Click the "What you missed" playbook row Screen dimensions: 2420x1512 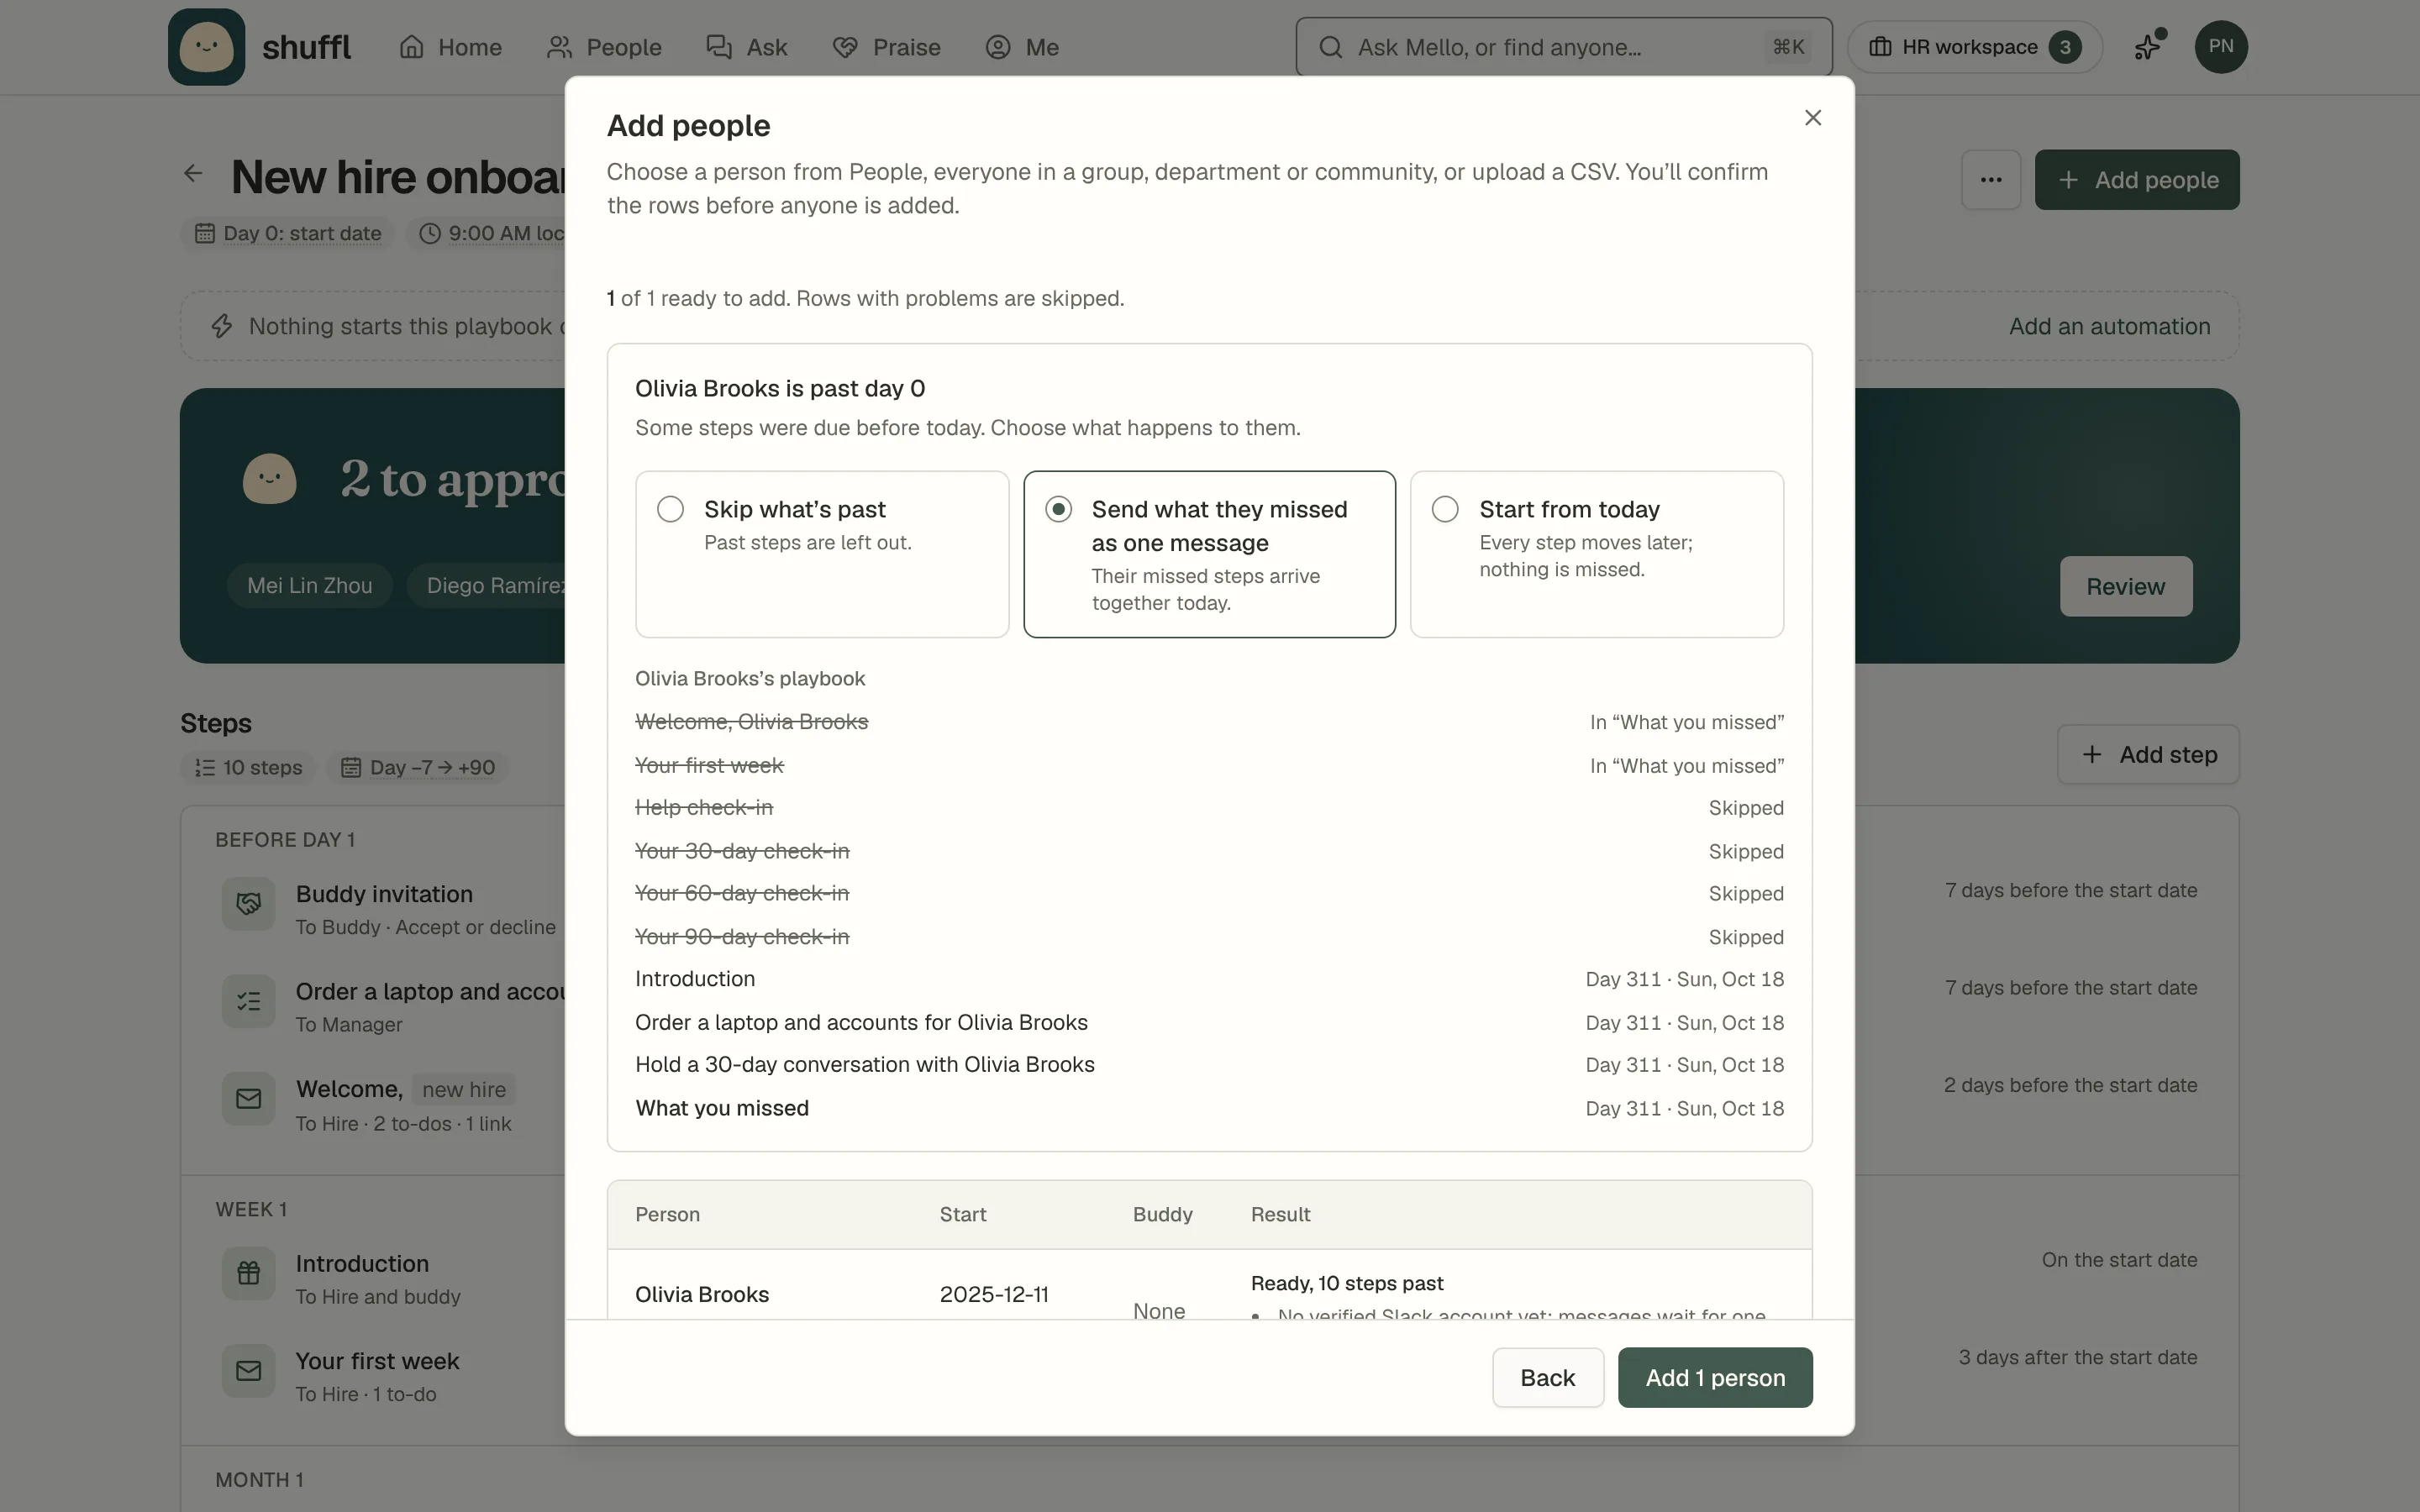(x=1209, y=1109)
